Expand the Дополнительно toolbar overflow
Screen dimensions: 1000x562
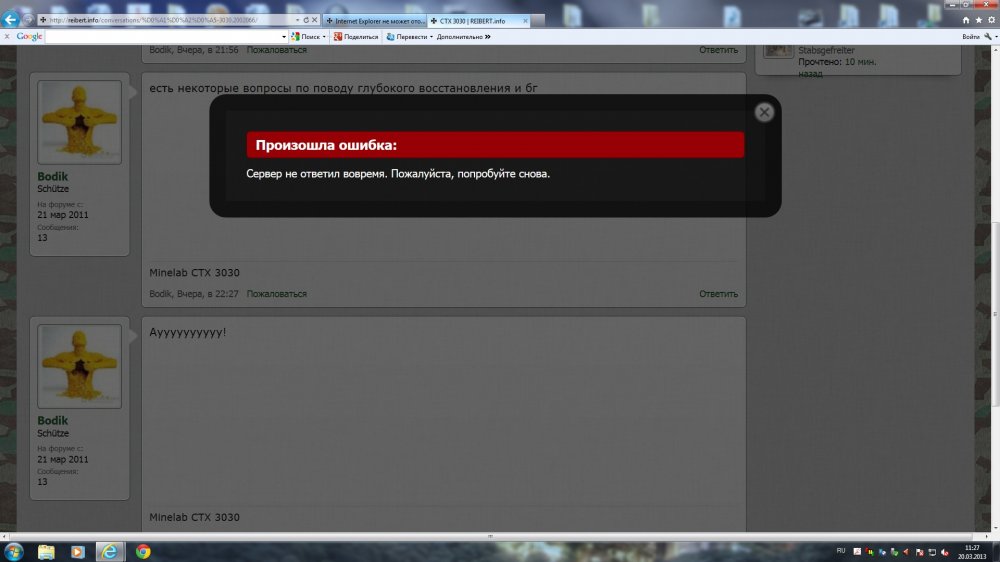tap(488, 36)
